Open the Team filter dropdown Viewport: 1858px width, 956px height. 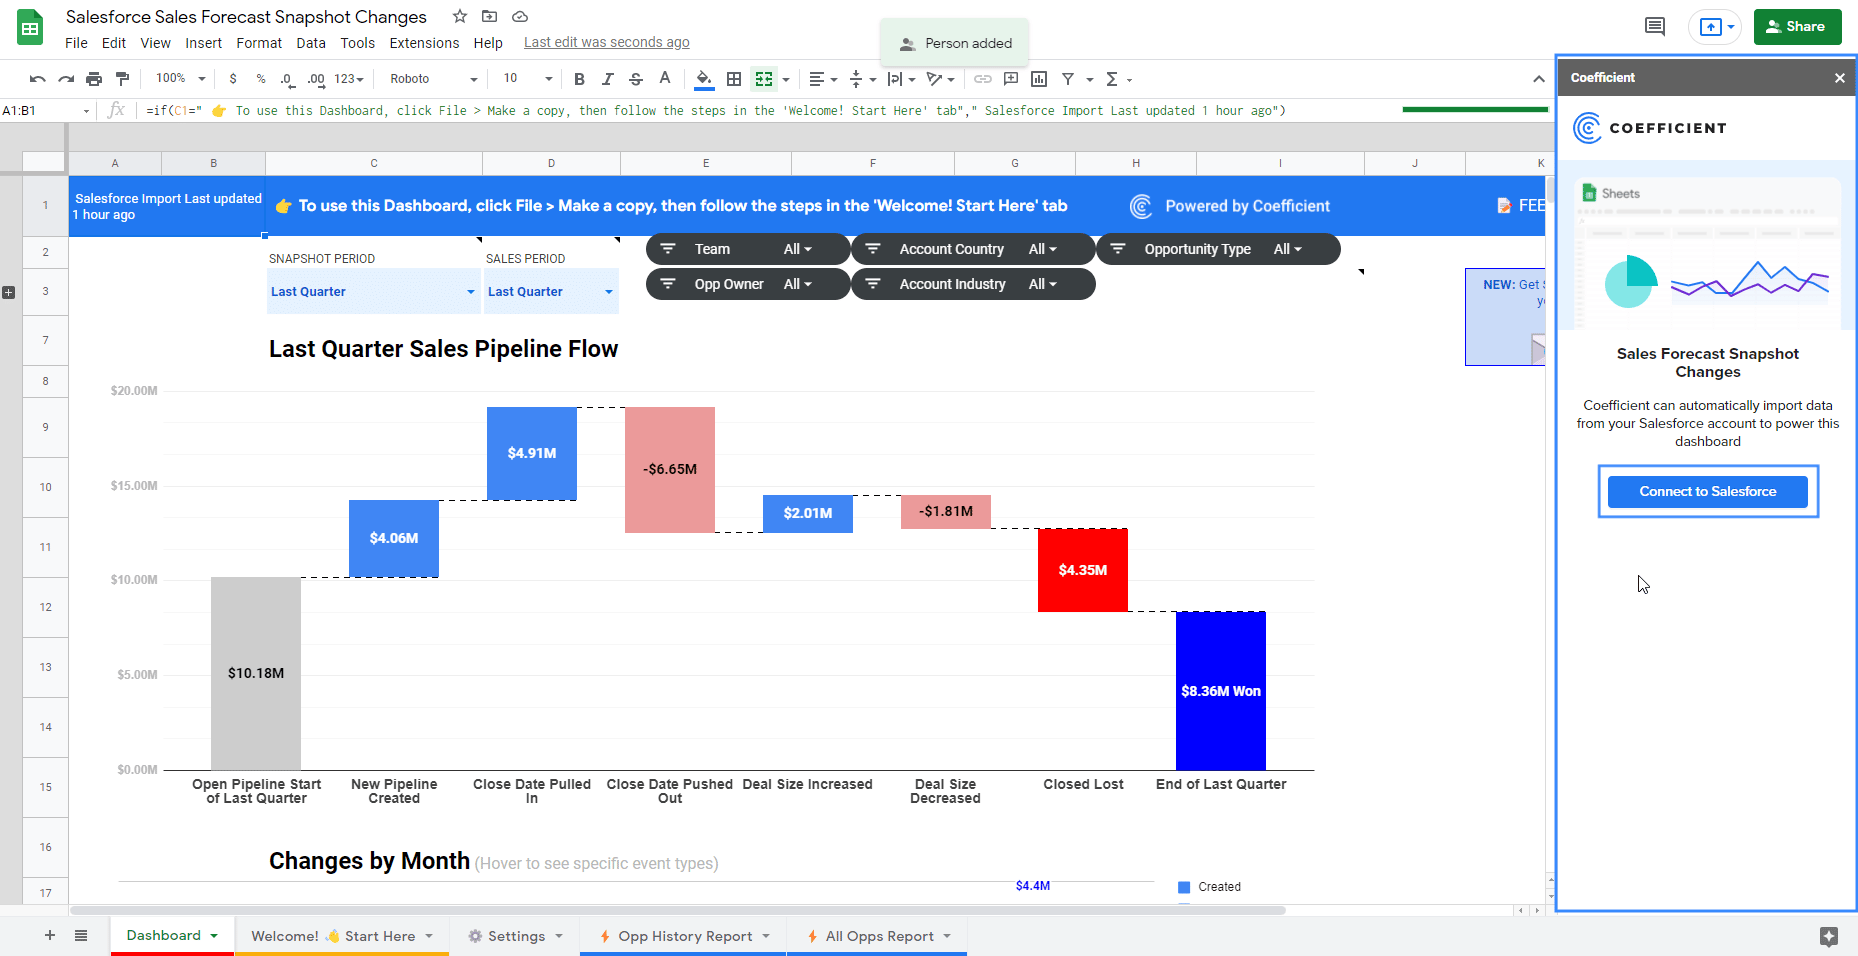[748, 249]
